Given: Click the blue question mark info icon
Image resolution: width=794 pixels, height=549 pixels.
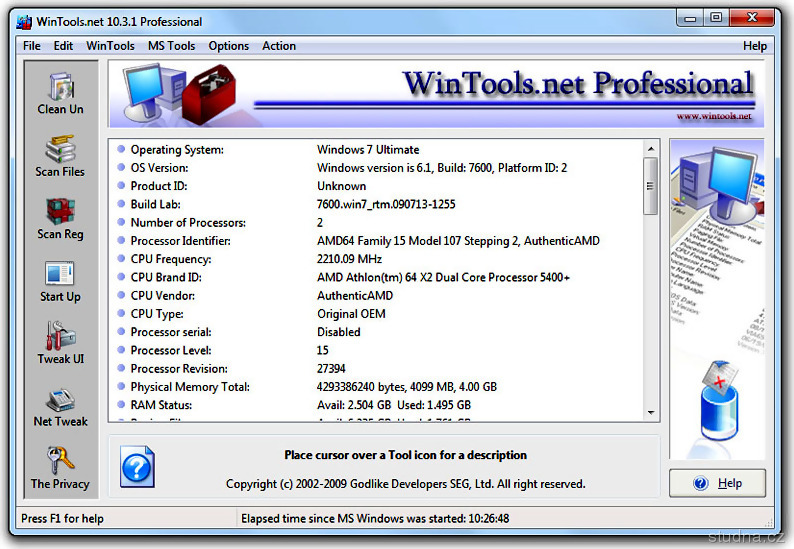Looking at the screenshot, I should coord(137,467).
